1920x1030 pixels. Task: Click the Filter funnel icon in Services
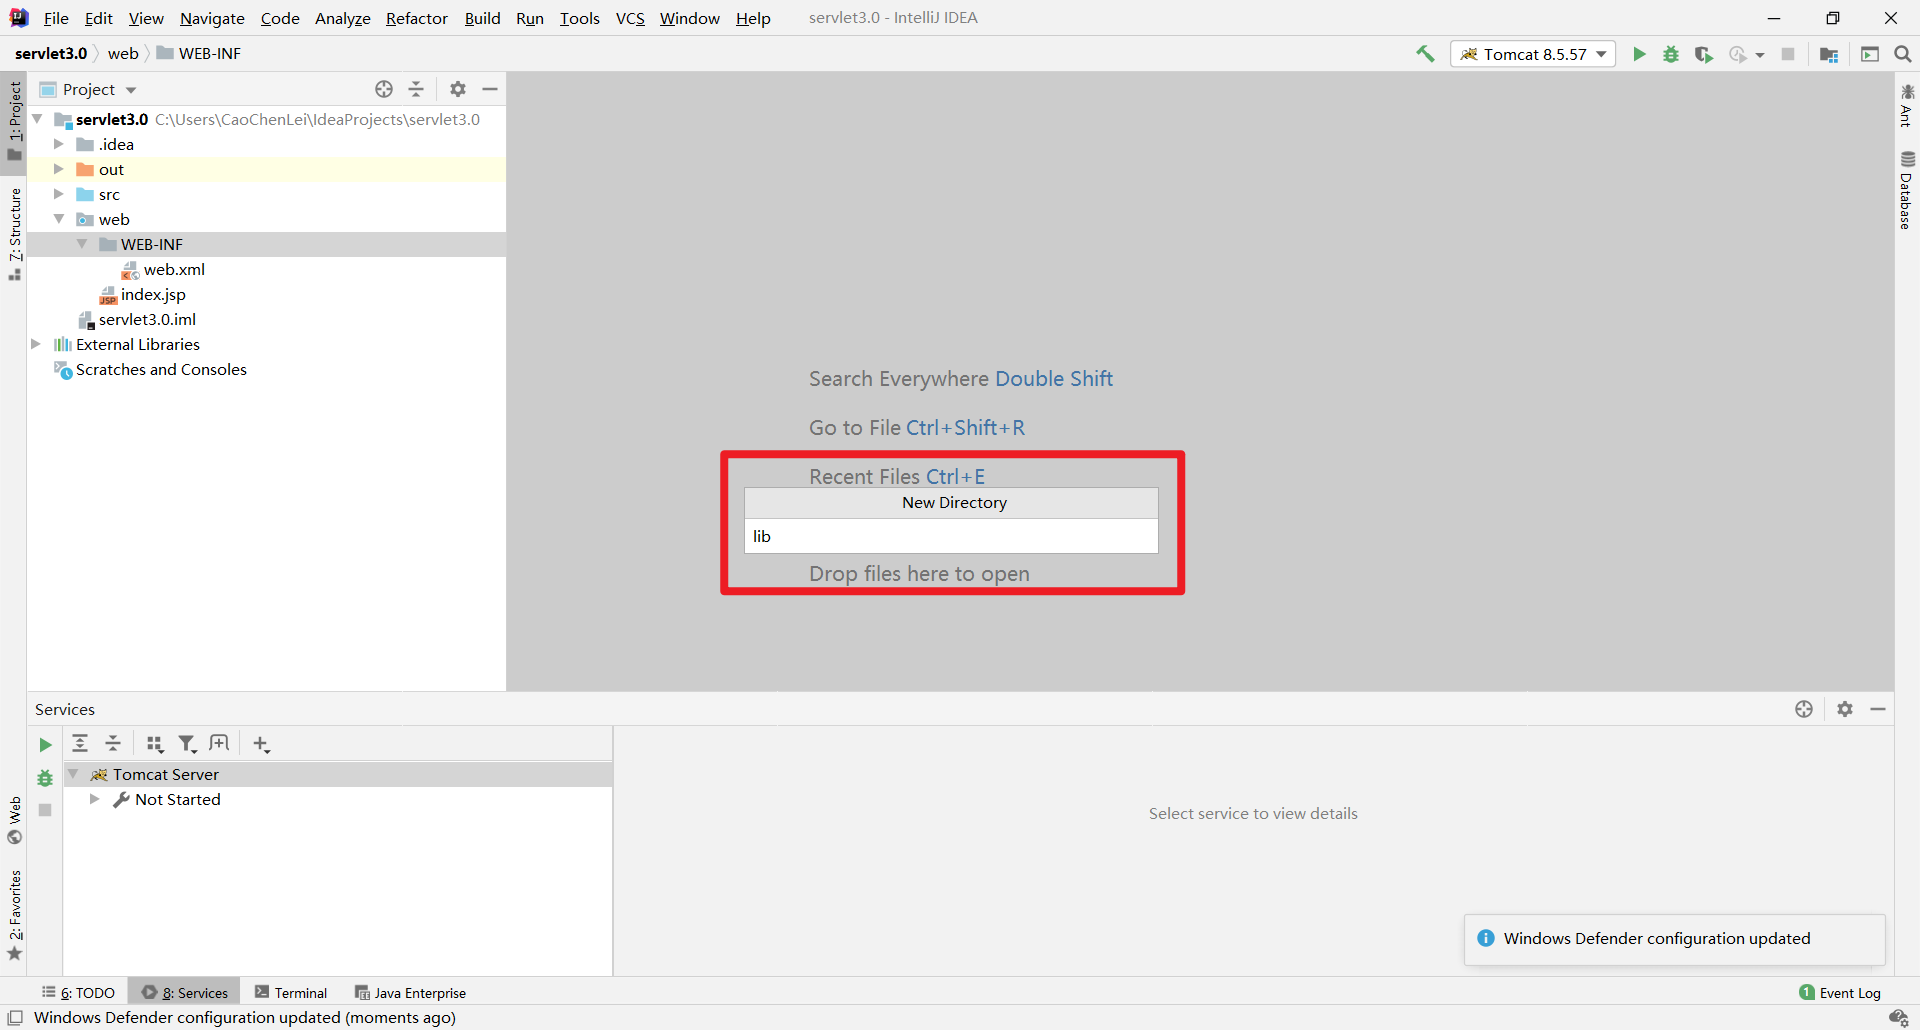187,743
